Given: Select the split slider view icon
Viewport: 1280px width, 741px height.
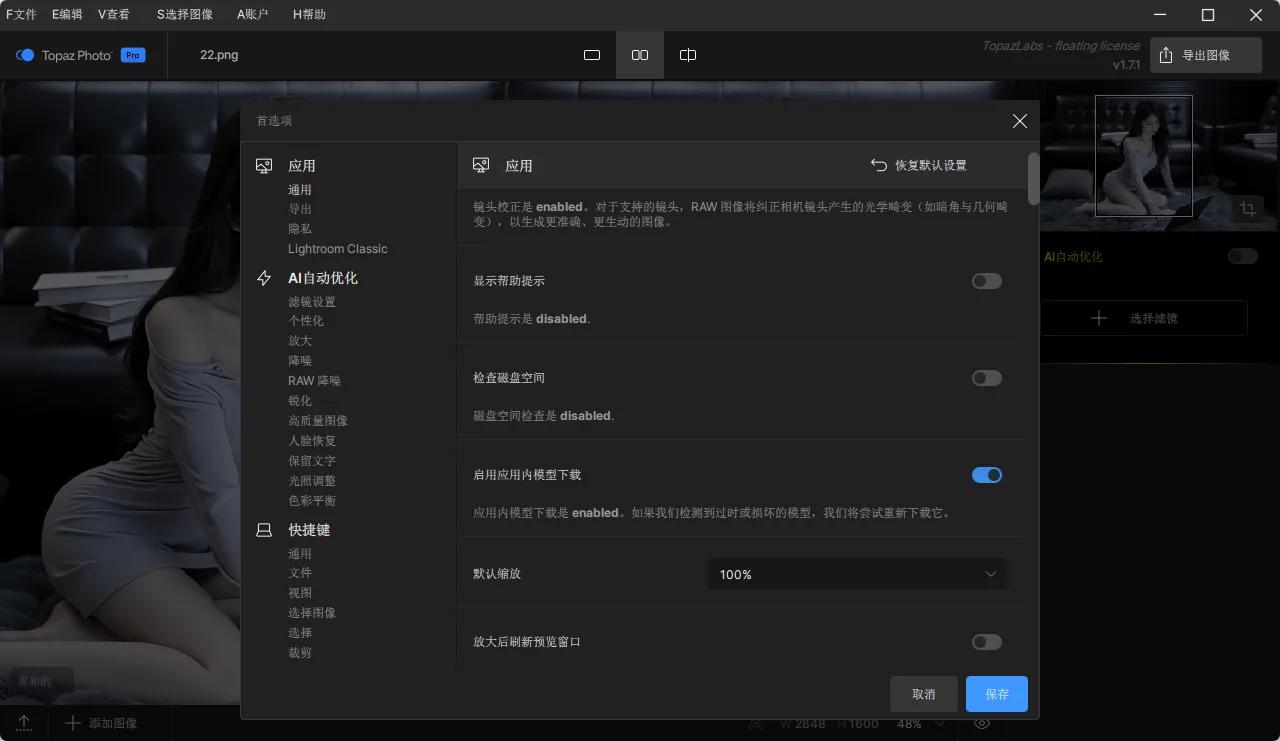Looking at the screenshot, I should pos(688,55).
